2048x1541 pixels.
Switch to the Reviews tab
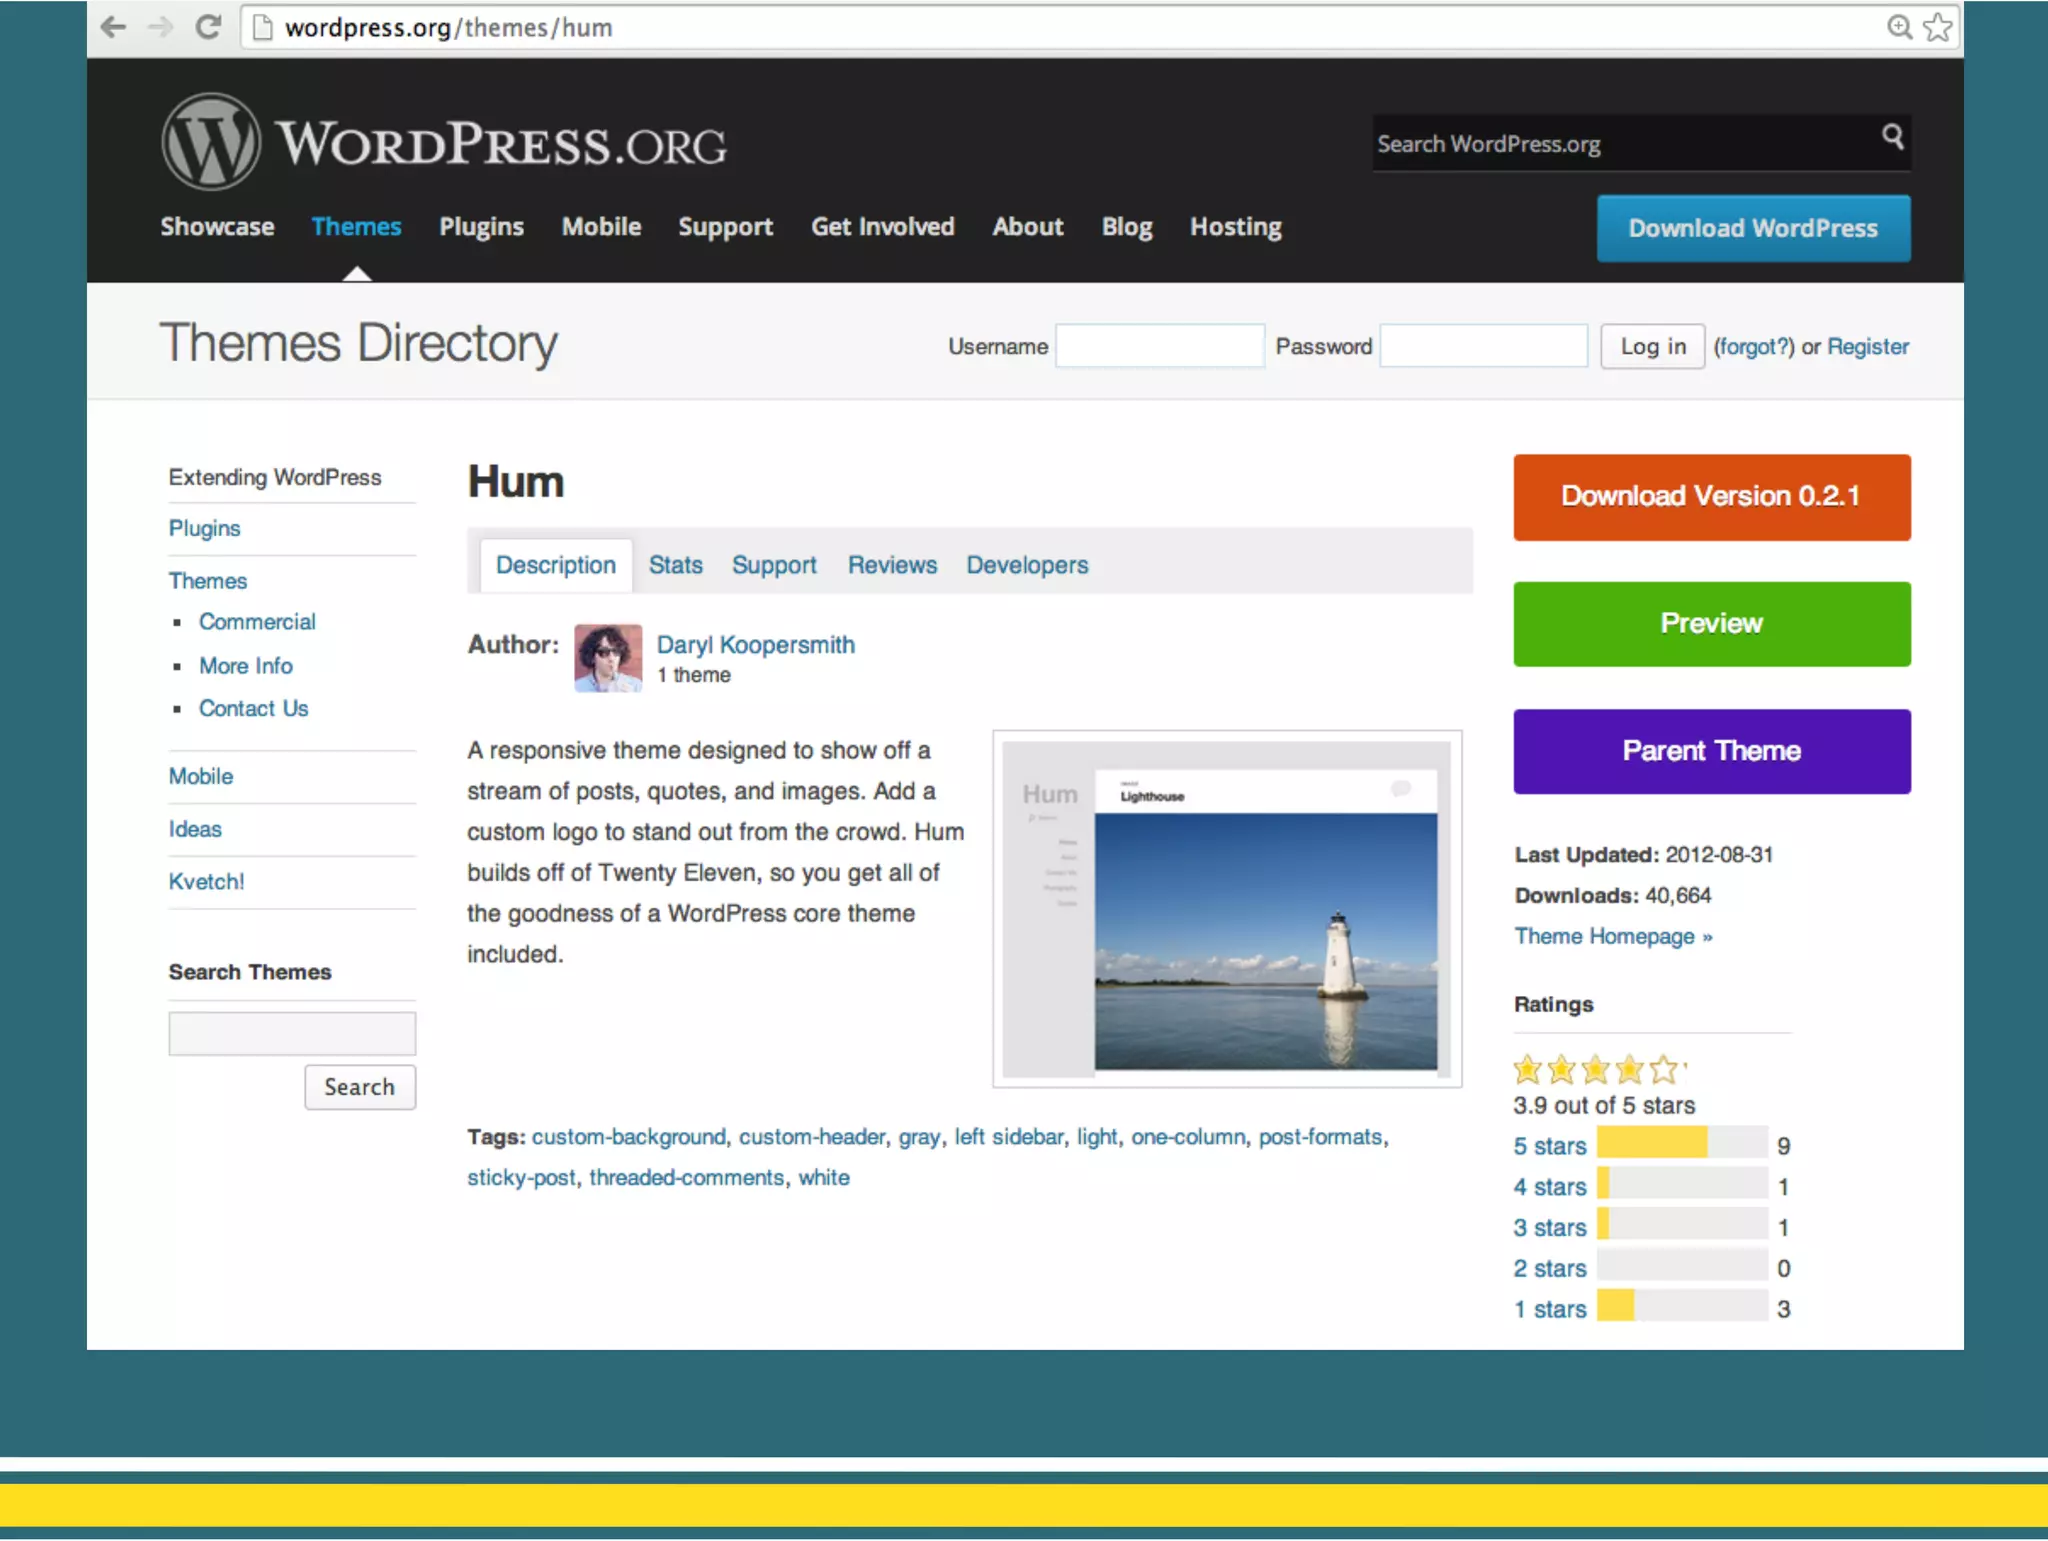point(892,565)
